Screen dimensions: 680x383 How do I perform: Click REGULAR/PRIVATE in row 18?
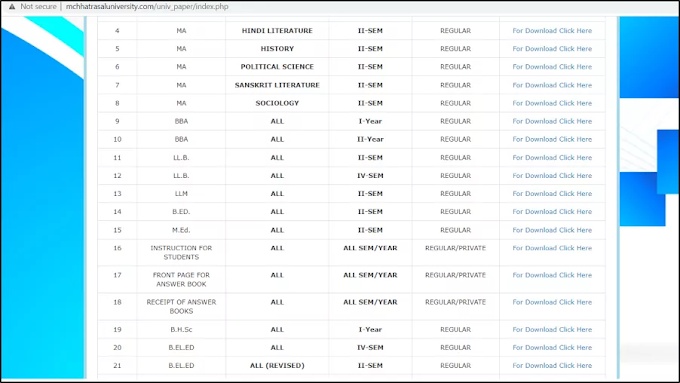coord(455,302)
